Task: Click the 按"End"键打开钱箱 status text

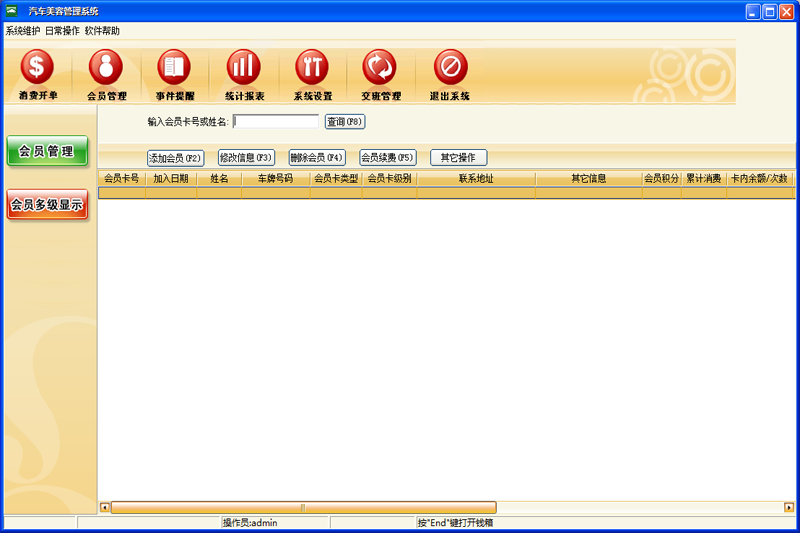Action: point(455,523)
